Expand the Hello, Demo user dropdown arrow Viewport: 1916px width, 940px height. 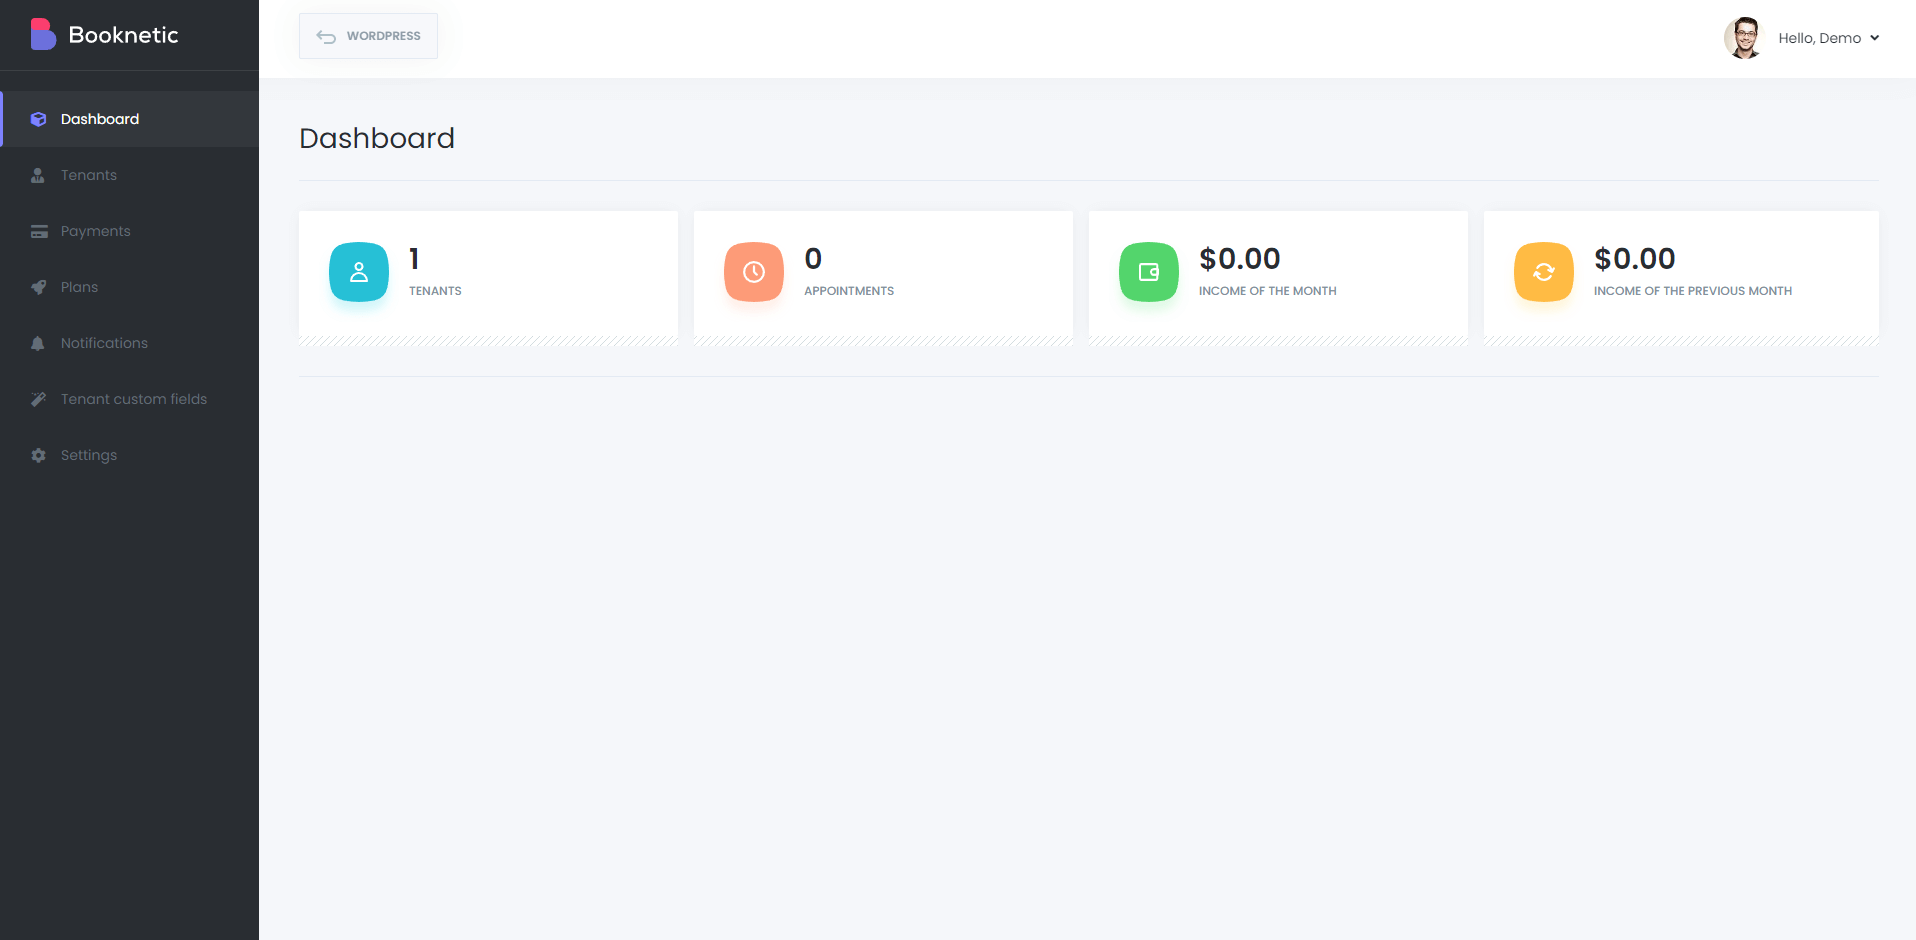[1875, 38]
